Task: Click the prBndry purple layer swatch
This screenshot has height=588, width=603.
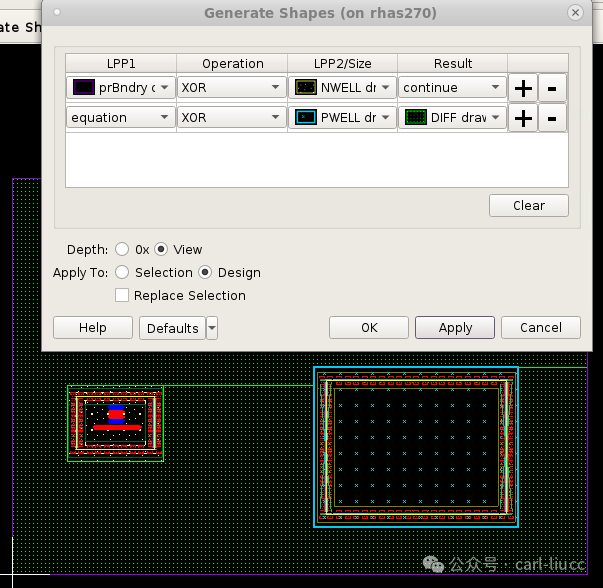Action: point(84,87)
